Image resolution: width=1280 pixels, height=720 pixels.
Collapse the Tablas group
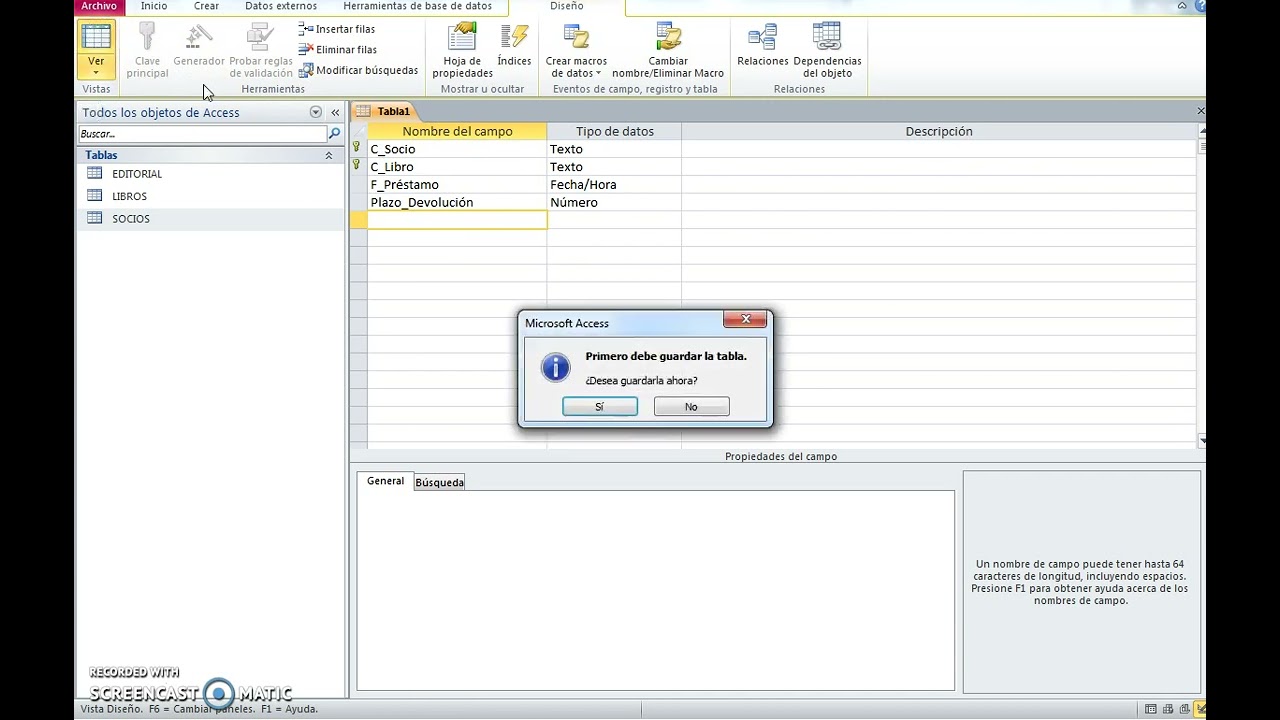[x=328, y=155]
